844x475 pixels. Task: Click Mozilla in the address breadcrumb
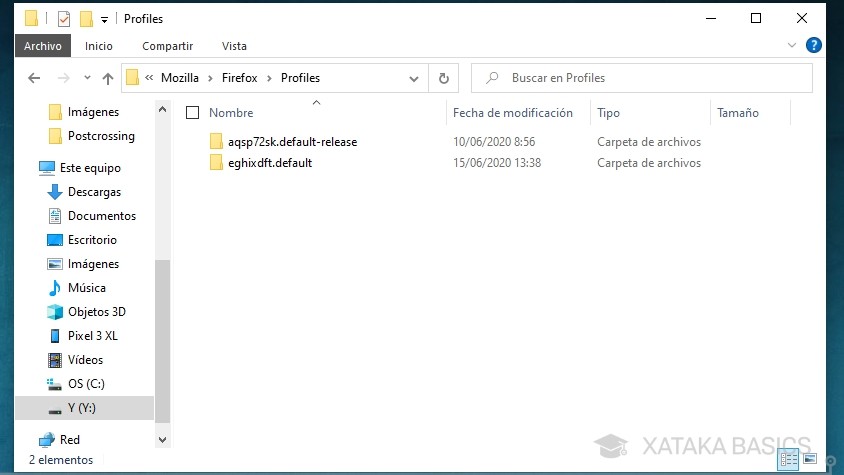pos(180,78)
